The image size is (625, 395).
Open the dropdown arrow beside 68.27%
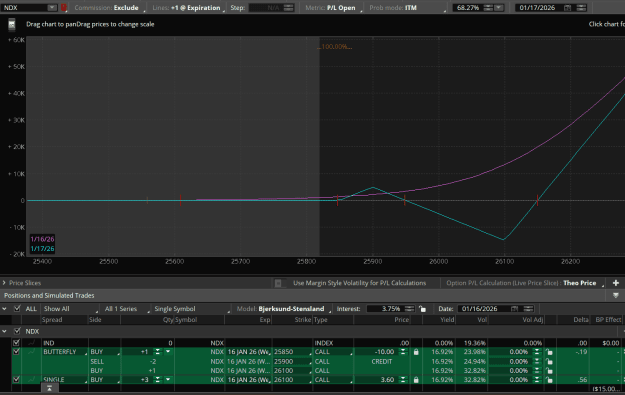coord(499,8)
